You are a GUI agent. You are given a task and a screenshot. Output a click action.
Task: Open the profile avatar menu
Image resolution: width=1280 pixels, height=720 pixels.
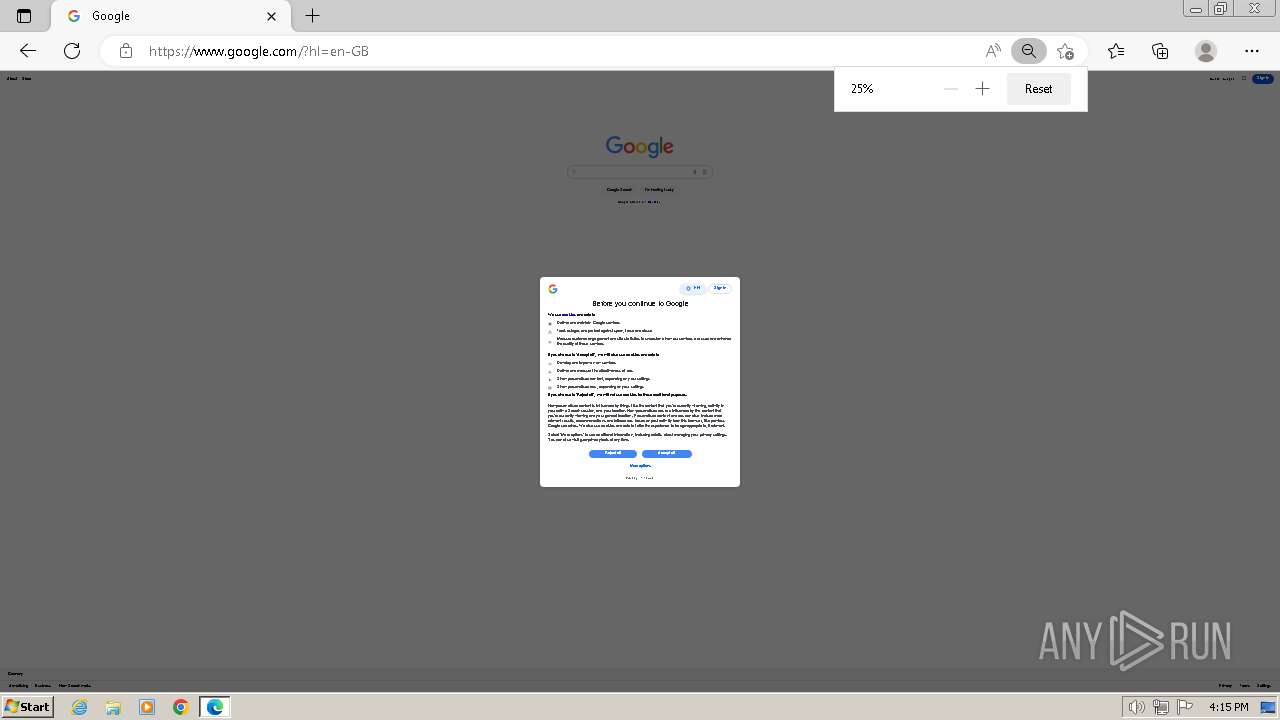point(1206,51)
